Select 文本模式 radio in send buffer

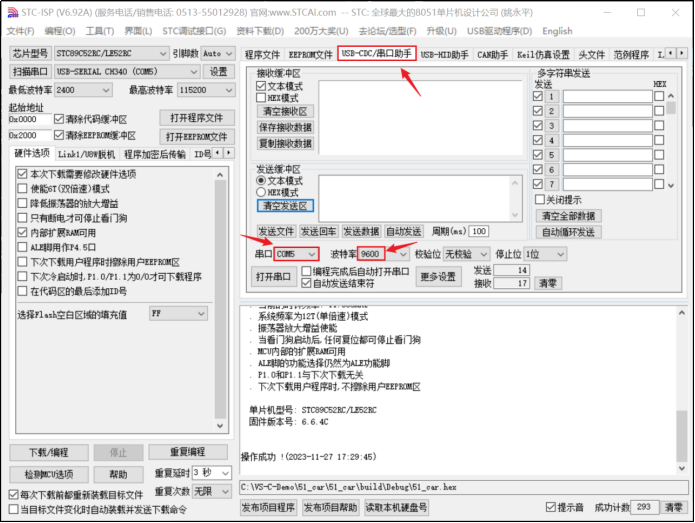(x=261, y=180)
